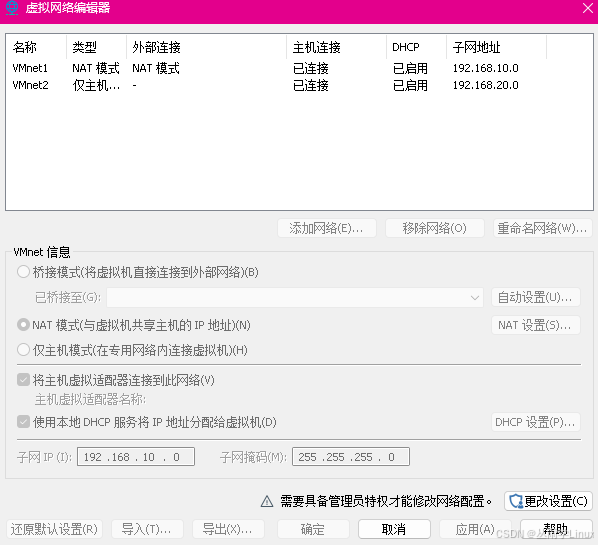Click VMnet1's NAT 模式 external connection cell
Viewport: 598px width, 545px height.
pos(156,68)
